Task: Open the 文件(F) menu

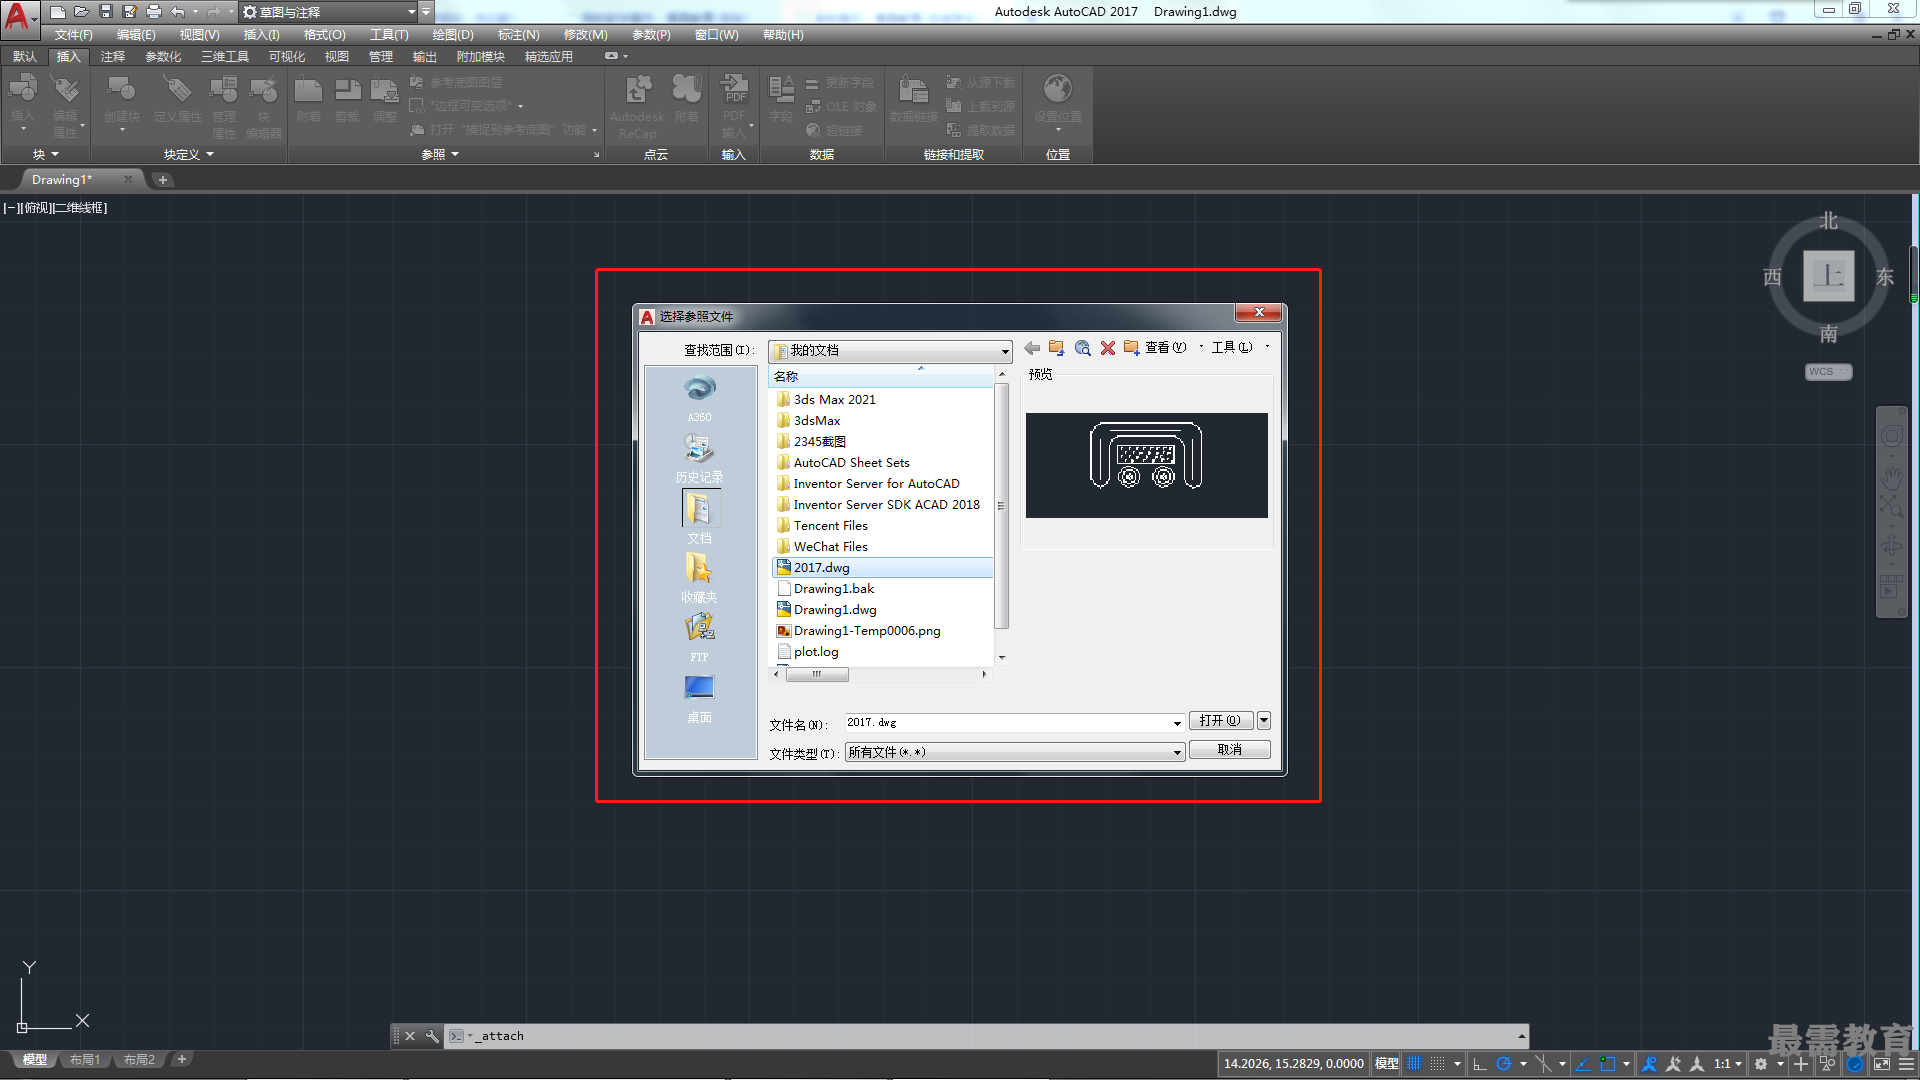Action: click(73, 35)
